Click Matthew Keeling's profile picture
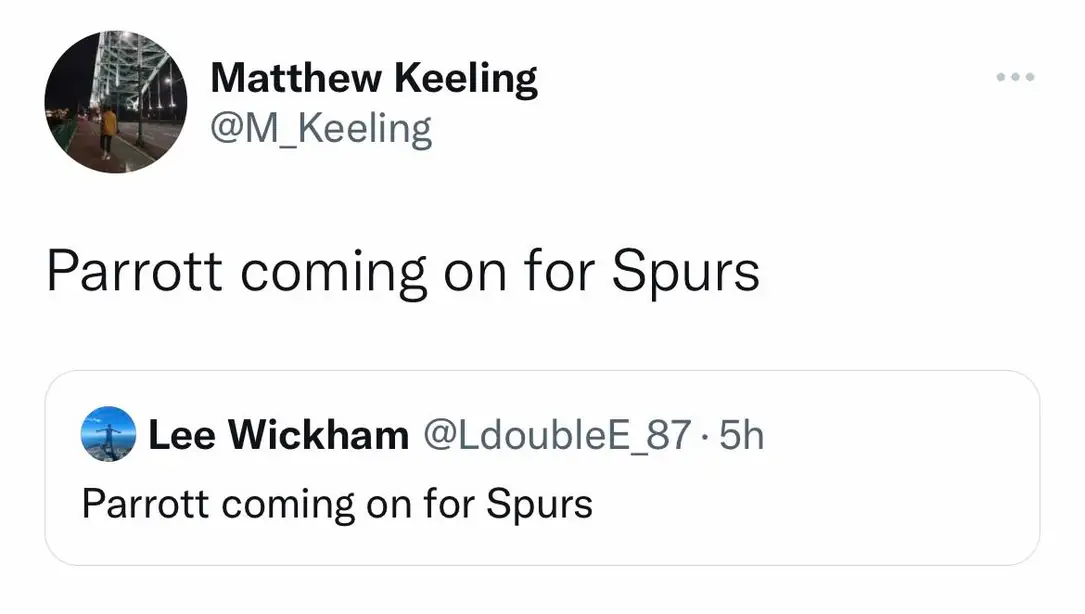1085x614 pixels. click(116, 101)
